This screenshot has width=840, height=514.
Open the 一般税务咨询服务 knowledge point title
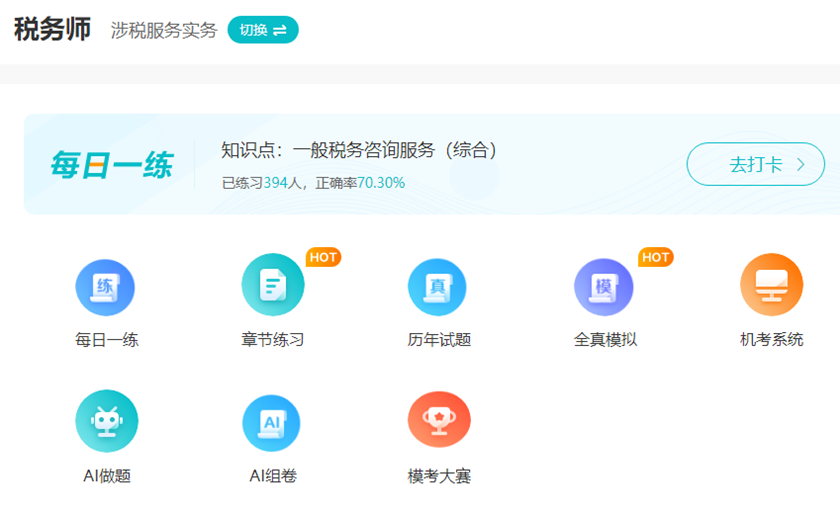[359, 151]
